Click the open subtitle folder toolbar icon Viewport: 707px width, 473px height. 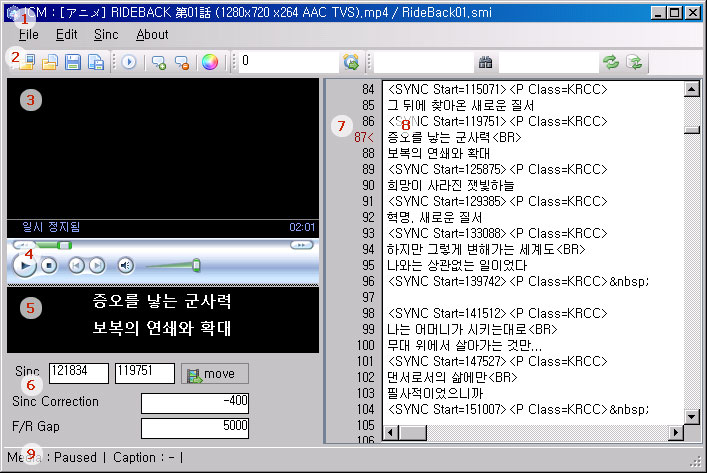[50, 62]
